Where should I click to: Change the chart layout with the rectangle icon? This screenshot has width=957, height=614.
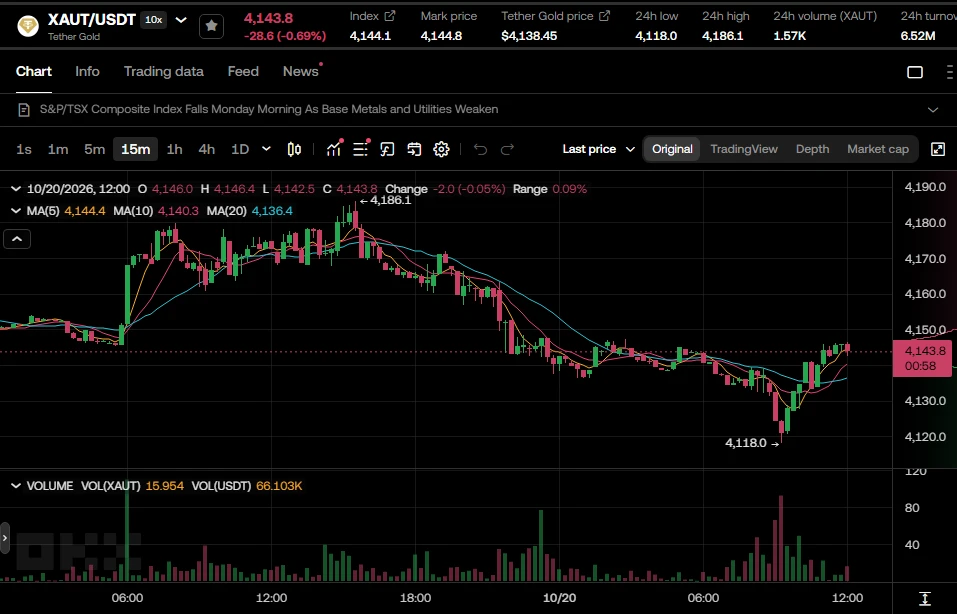pos(915,72)
